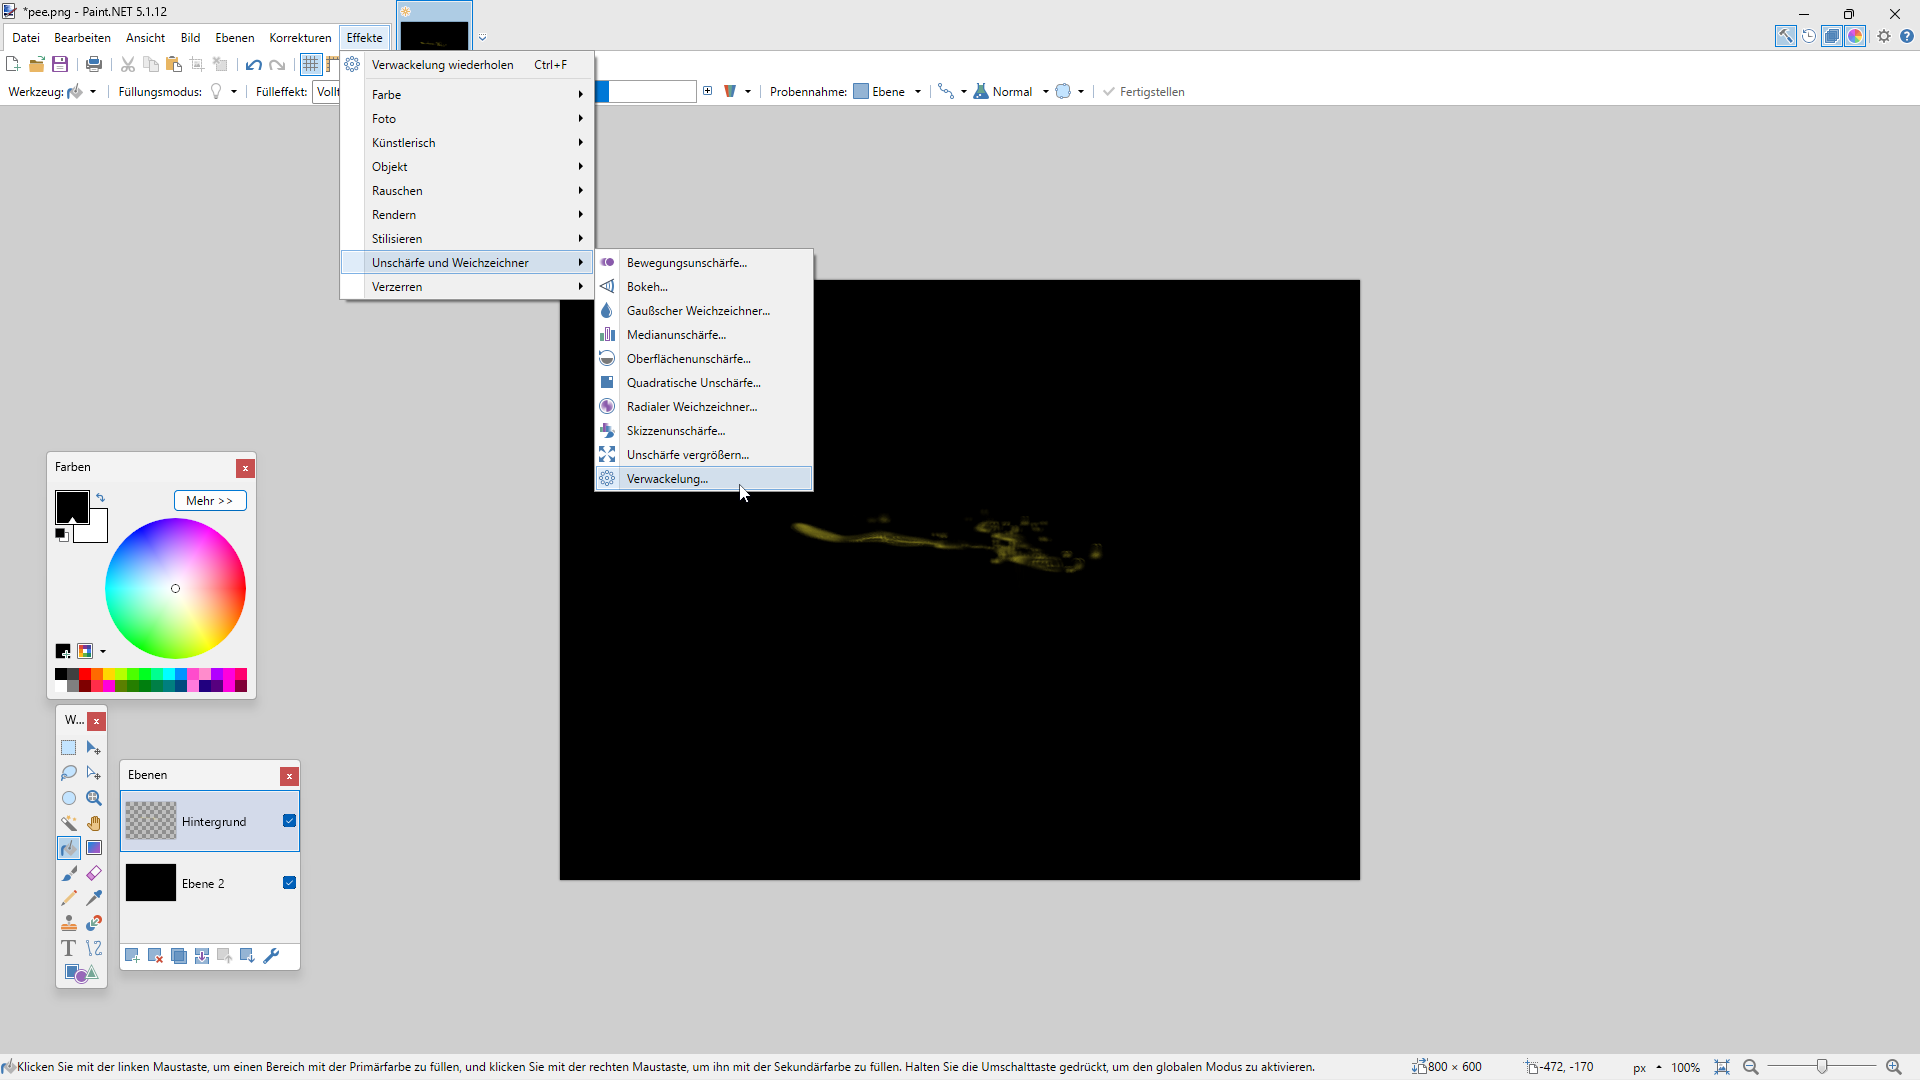This screenshot has height=1080, width=1920.
Task: Expand the Füllungsmodus dropdown
Action: (x=224, y=91)
